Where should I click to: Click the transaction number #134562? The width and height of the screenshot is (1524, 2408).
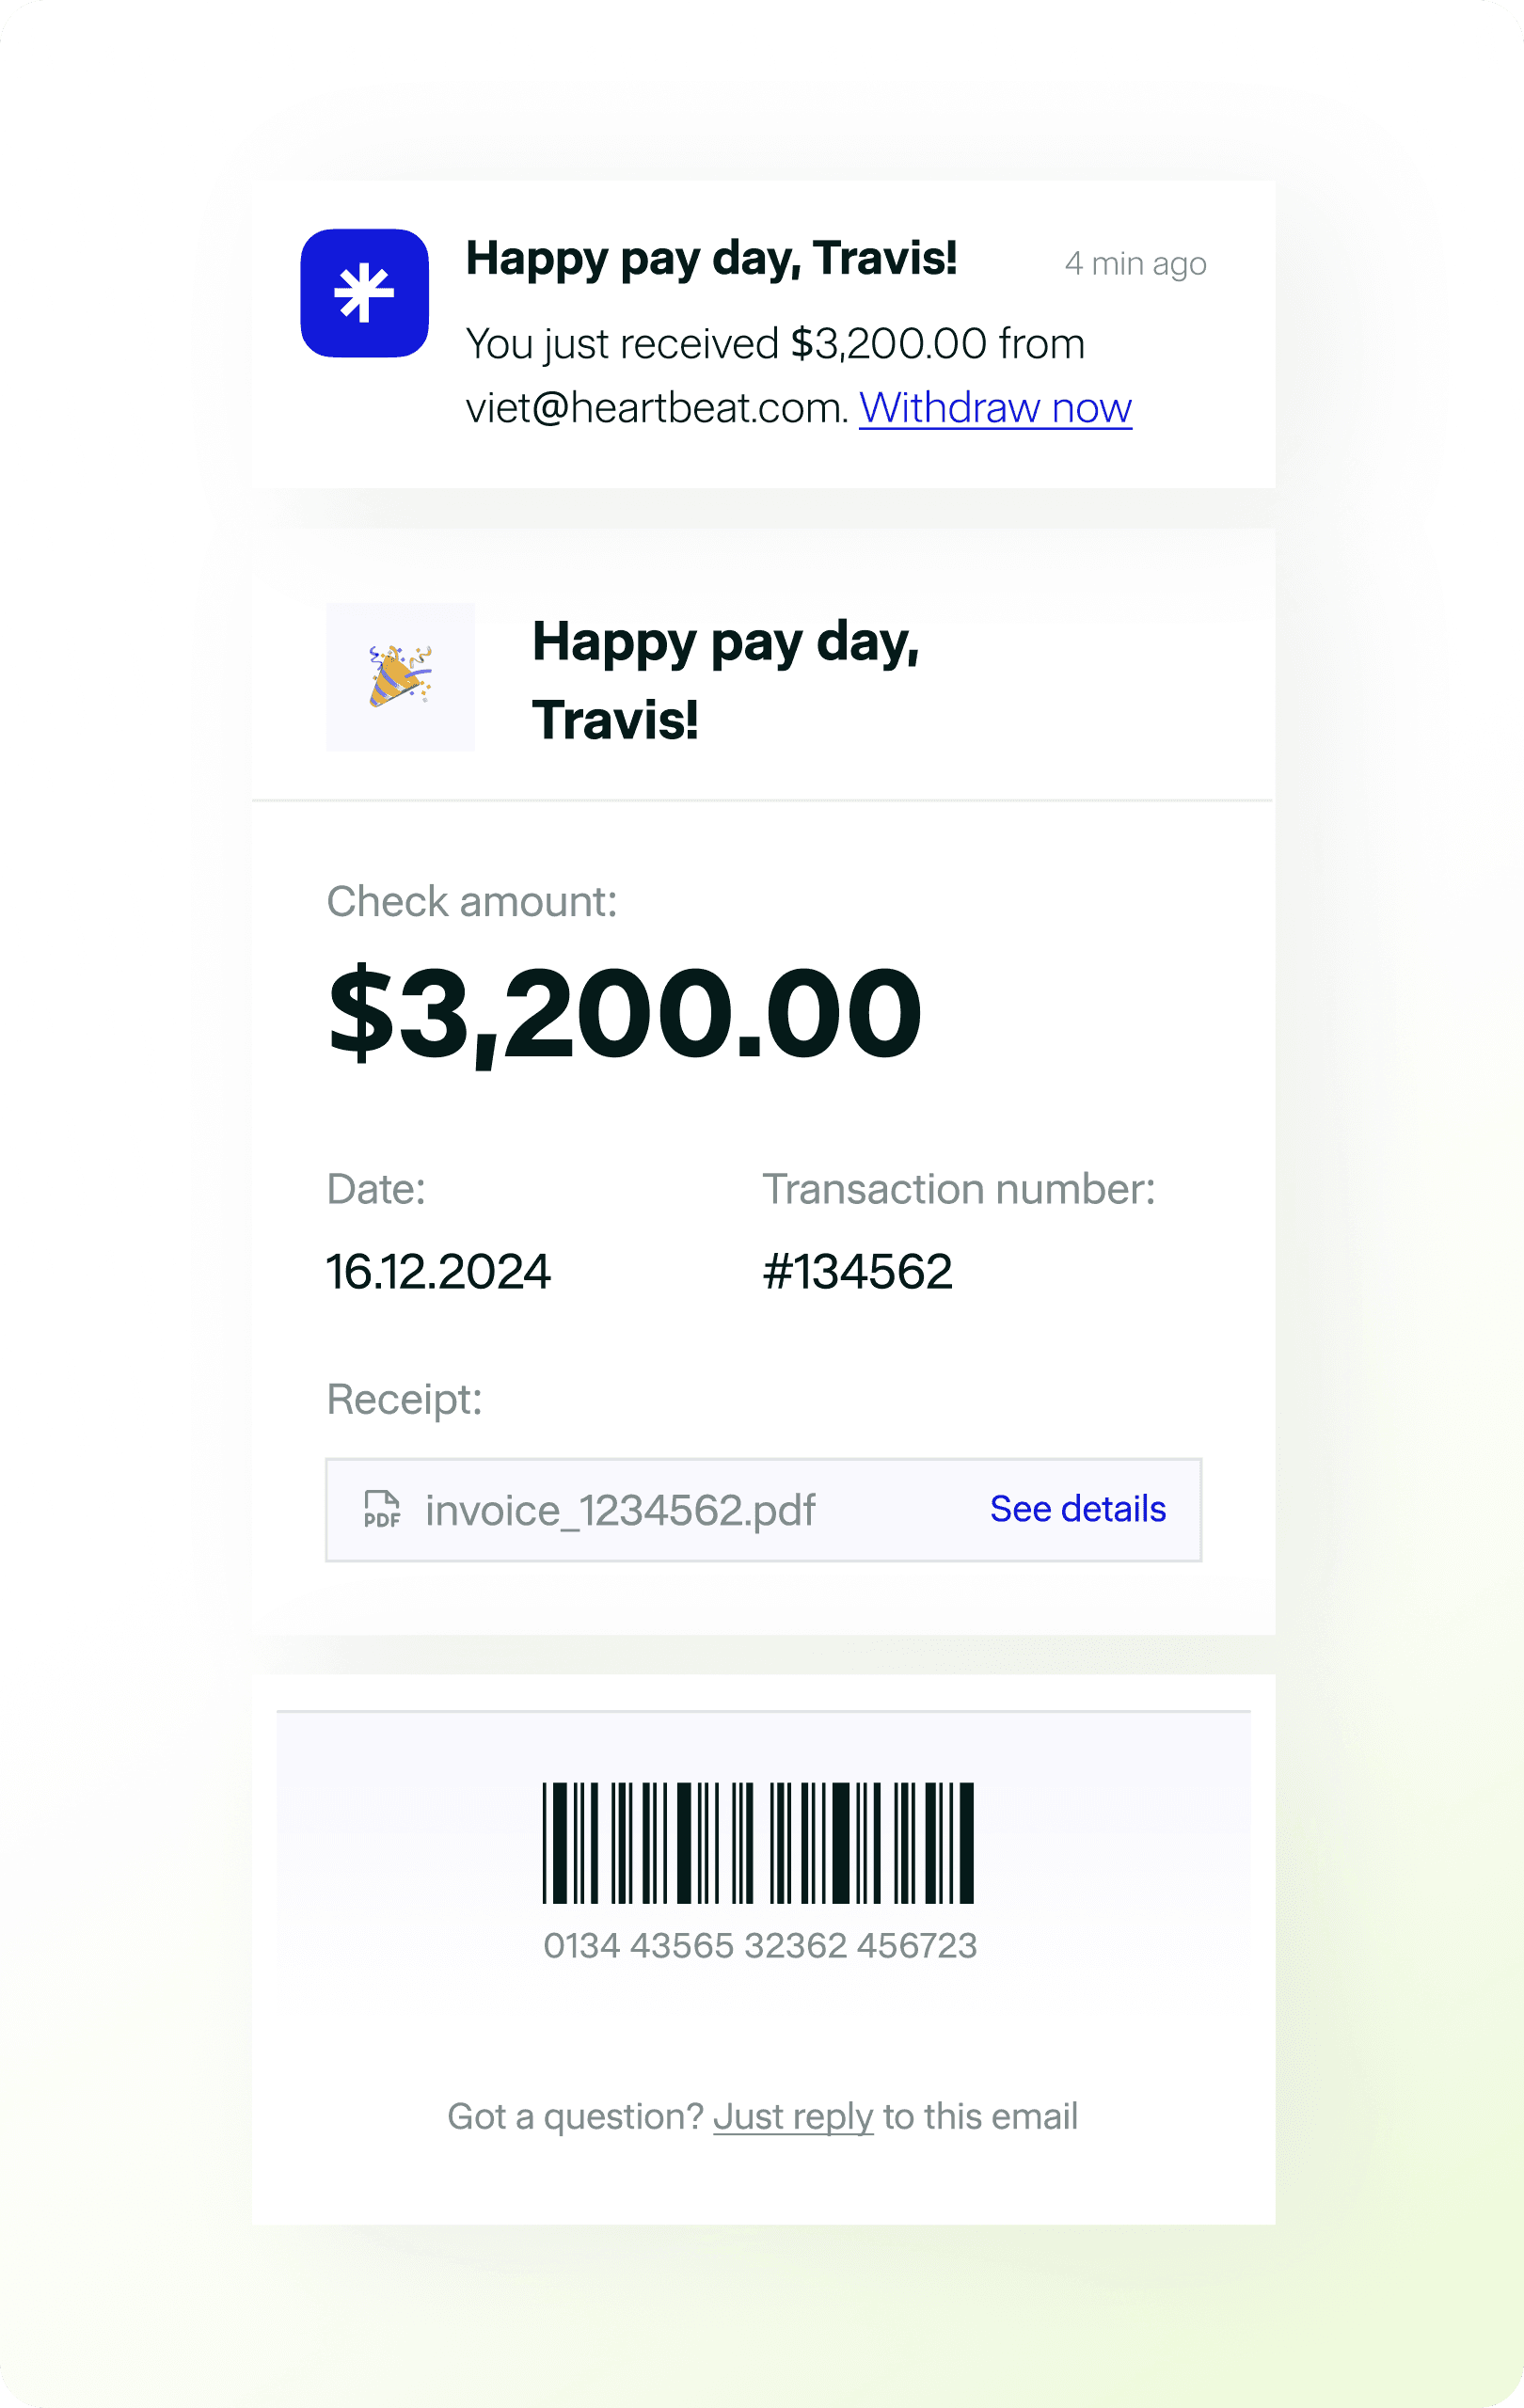[857, 1271]
